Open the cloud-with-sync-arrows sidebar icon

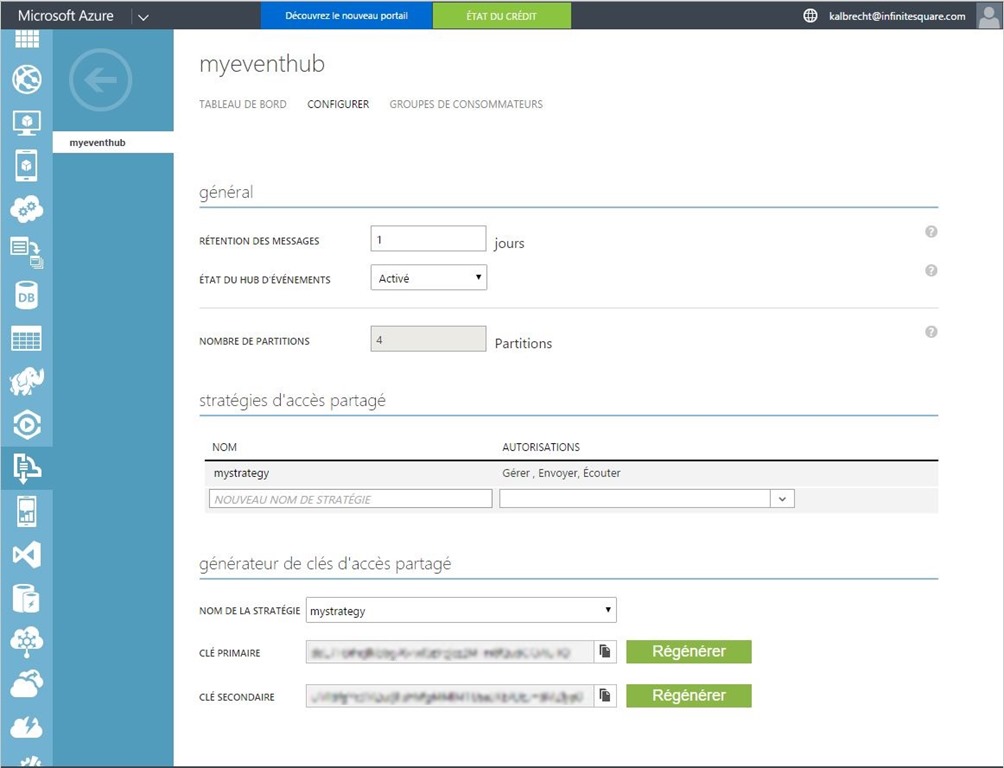[x=26, y=684]
